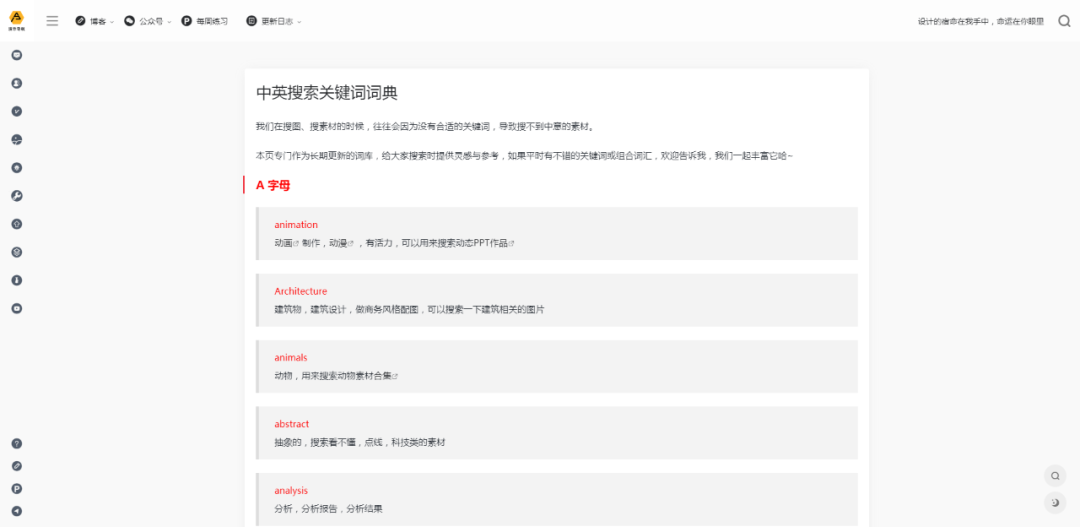This screenshot has height=527, width=1080.
Task: Click the fifth sidebar circle icon below the globe
Action: [17, 167]
